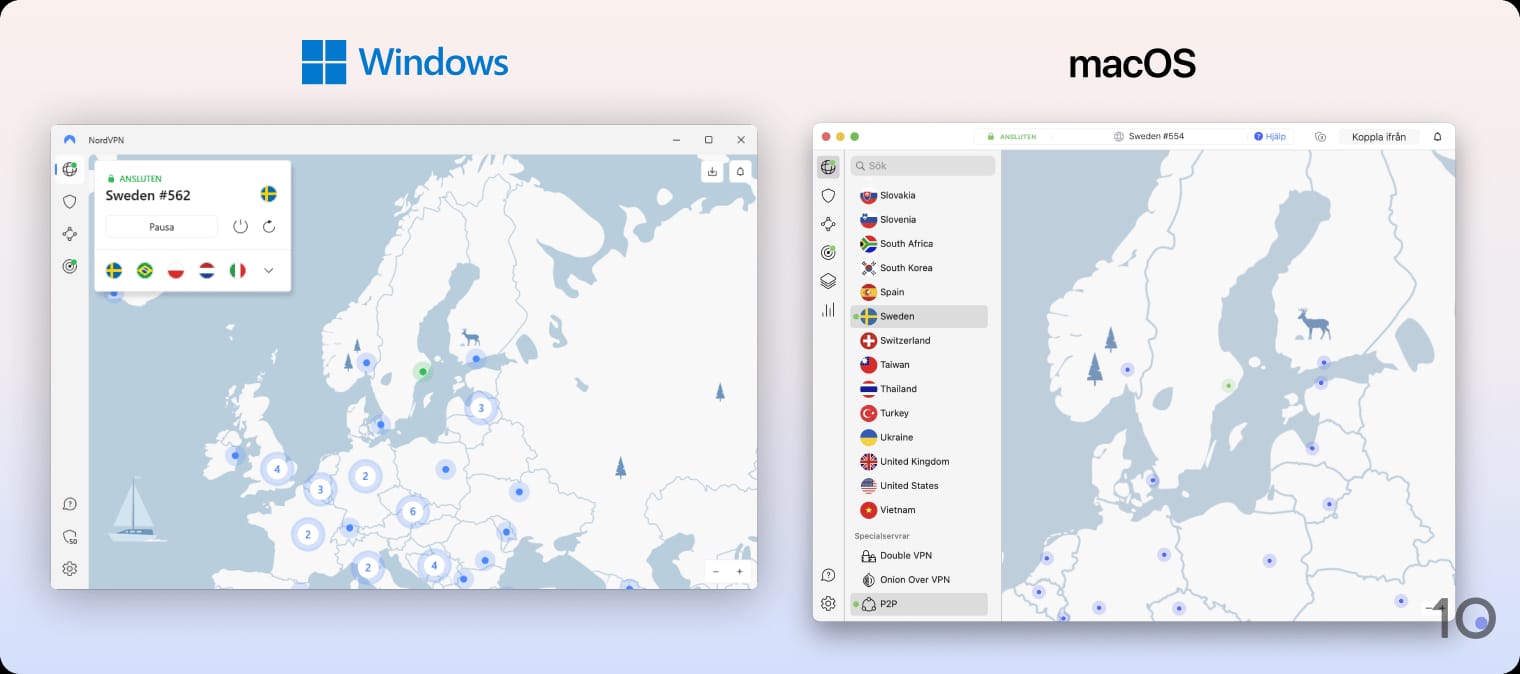Select Ukraine in the country list
Viewport: 1520px width, 674px height.
click(919, 437)
